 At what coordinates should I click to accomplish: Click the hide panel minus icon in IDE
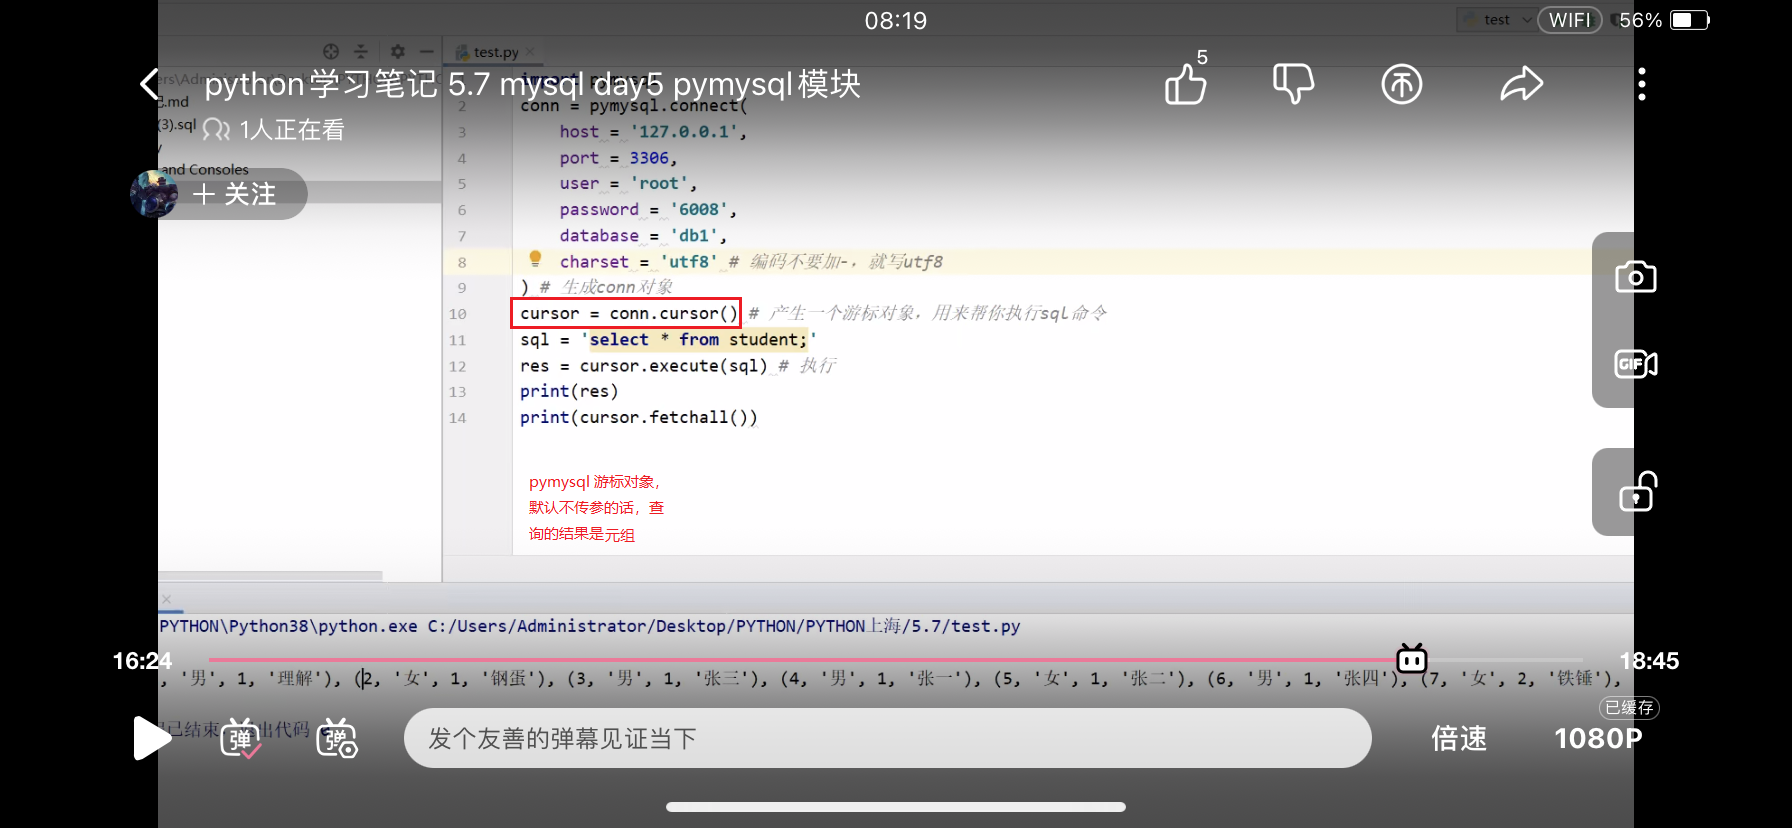[427, 51]
